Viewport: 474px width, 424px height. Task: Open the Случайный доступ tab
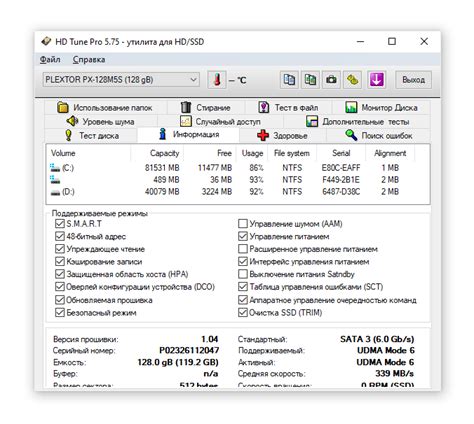(x=220, y=121)
